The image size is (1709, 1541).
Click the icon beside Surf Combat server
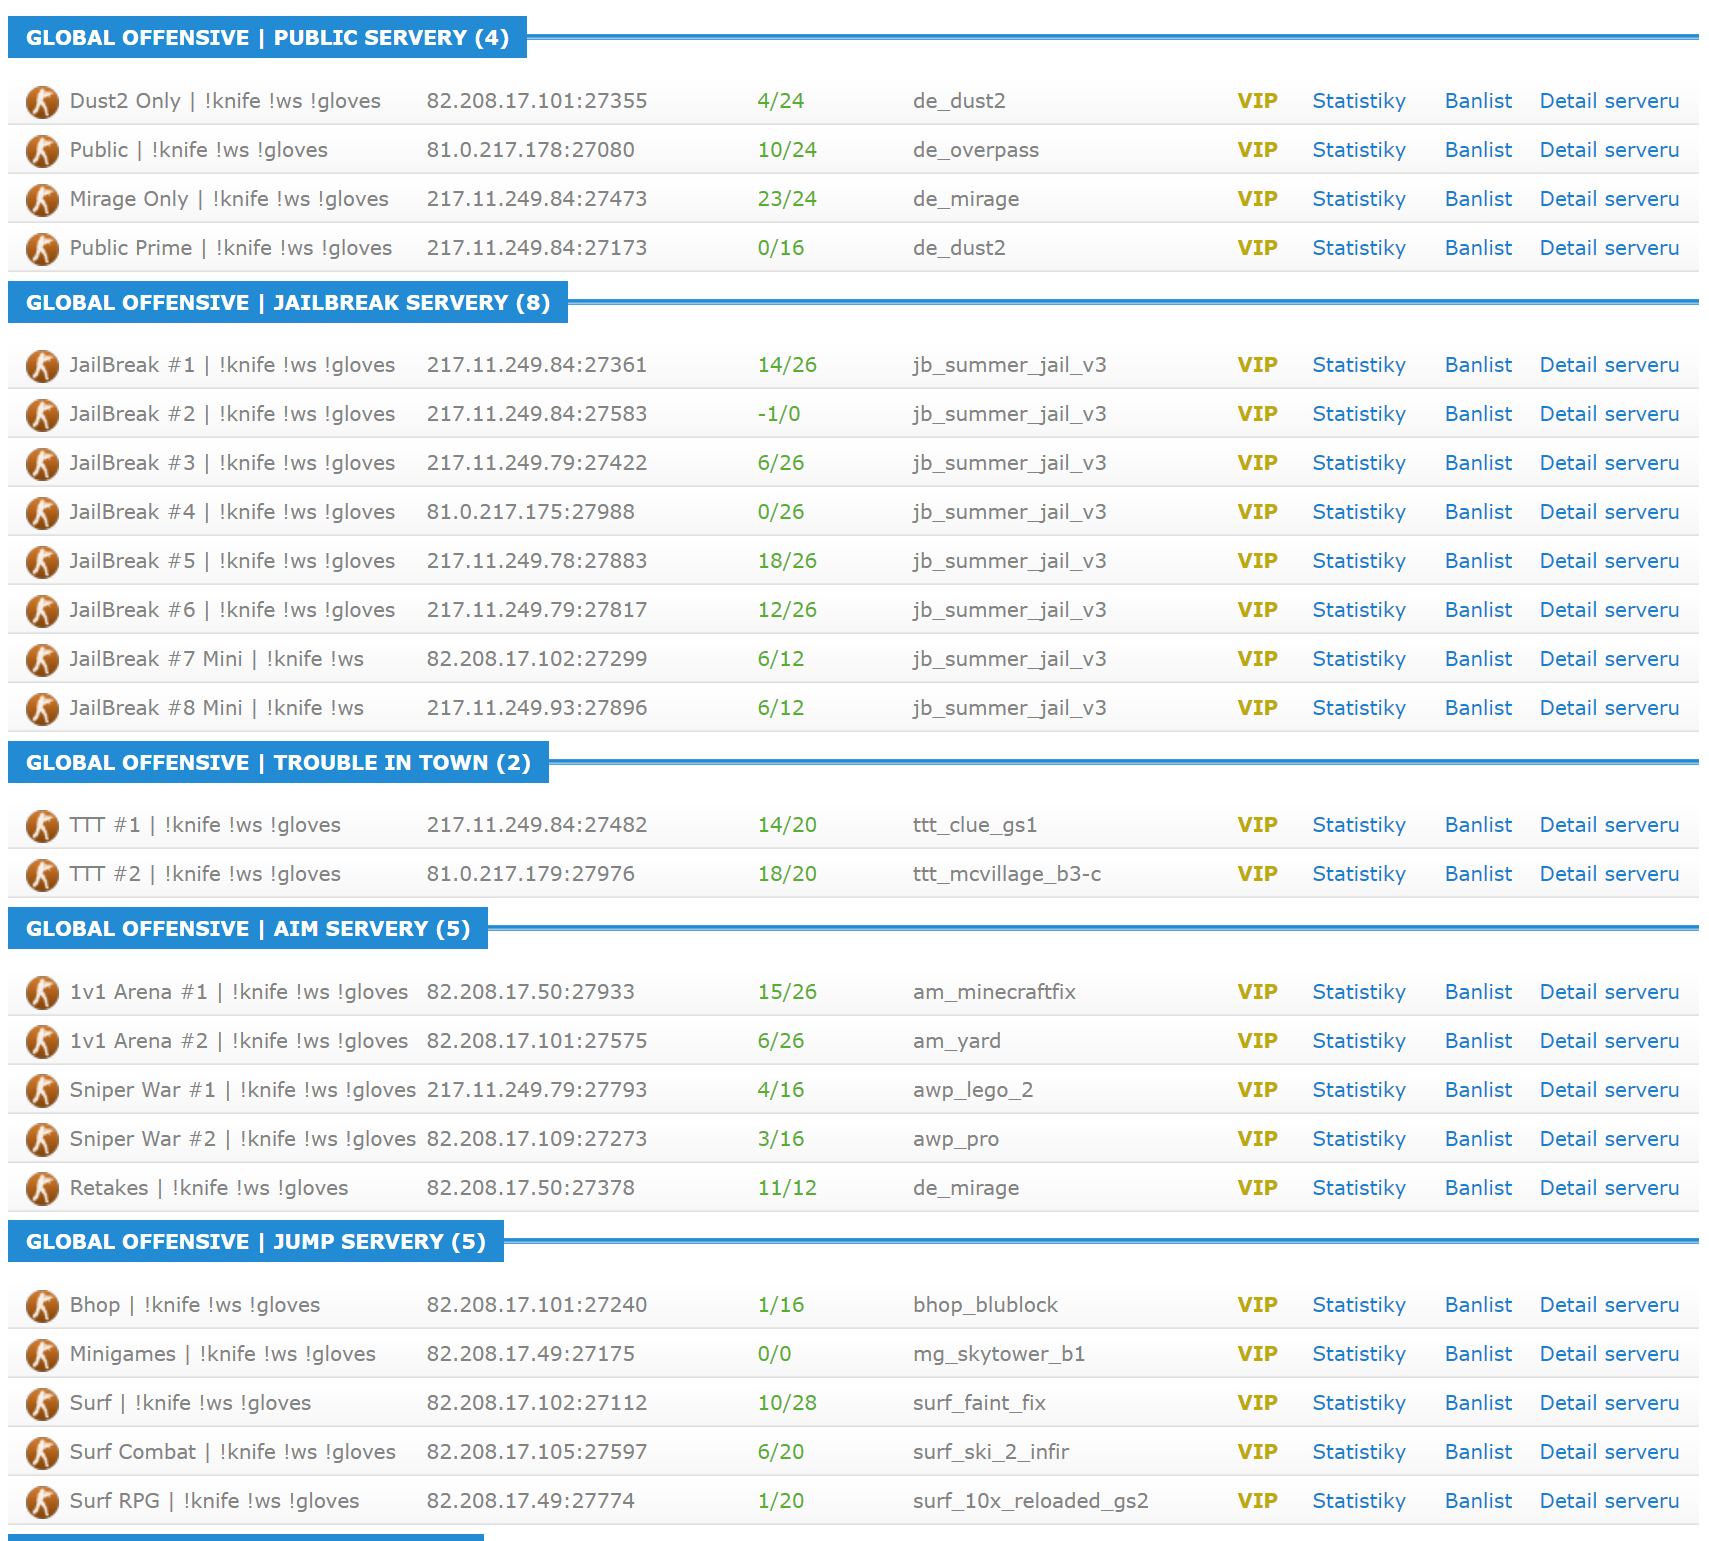(x=42, y=1453)
